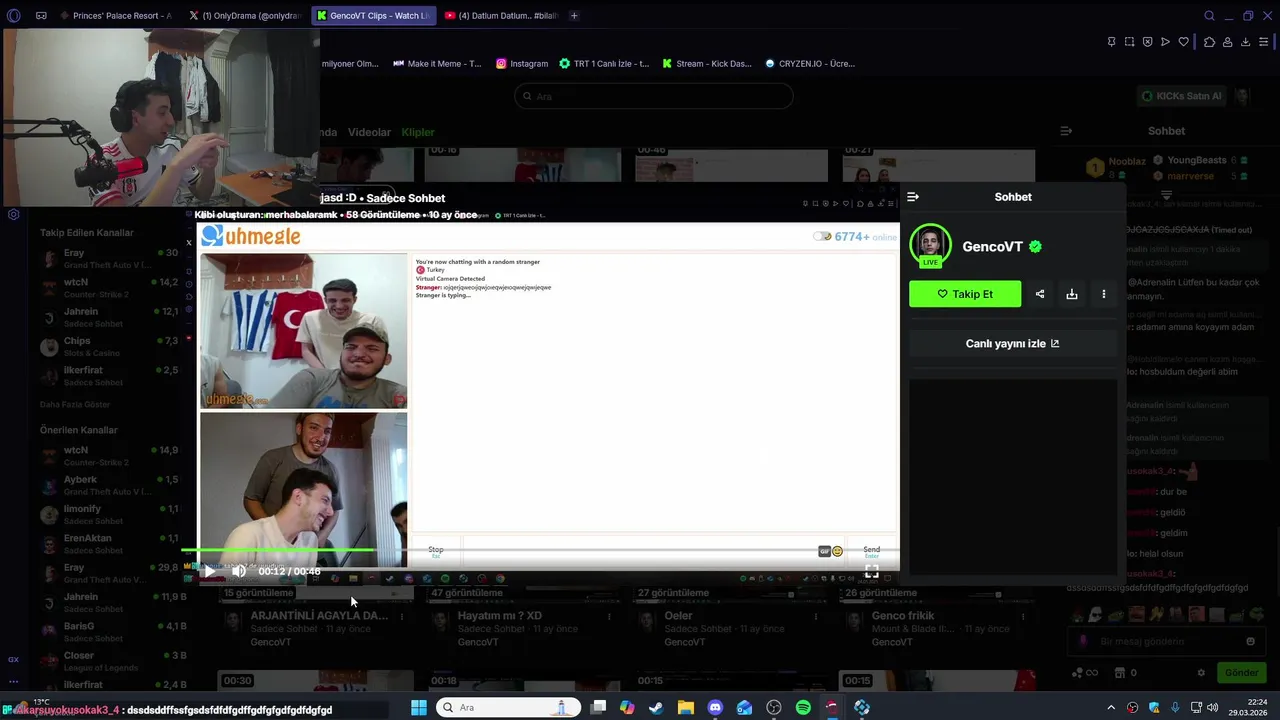This screenshot has height=720, width=1280.
Task: Click the Gönder chat send button
Action: (1241, 673)
